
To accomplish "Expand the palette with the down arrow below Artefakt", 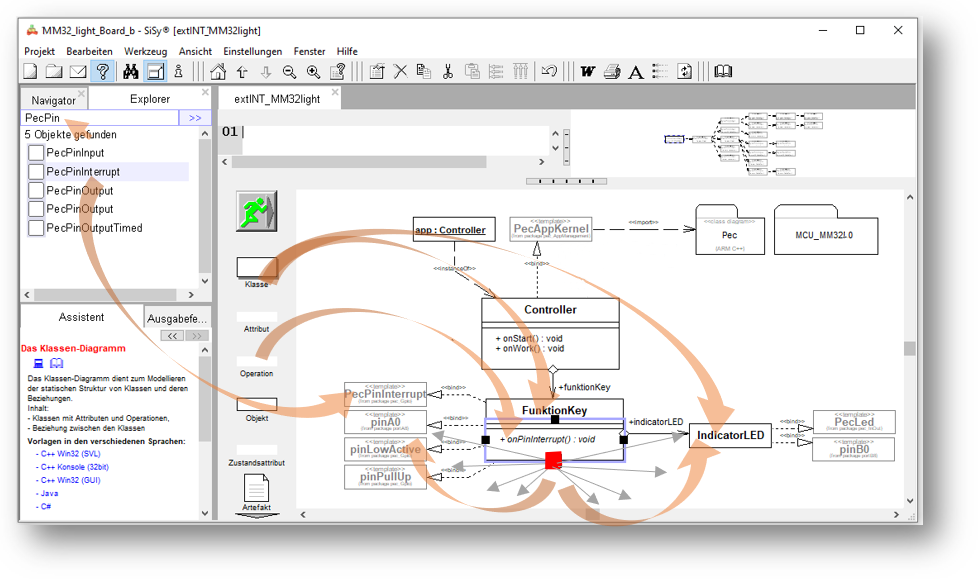I will 257,514.
